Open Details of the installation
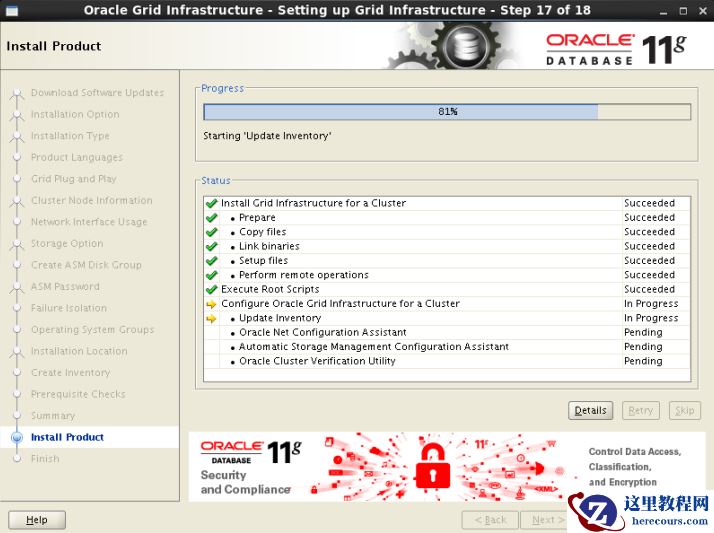 591,411
